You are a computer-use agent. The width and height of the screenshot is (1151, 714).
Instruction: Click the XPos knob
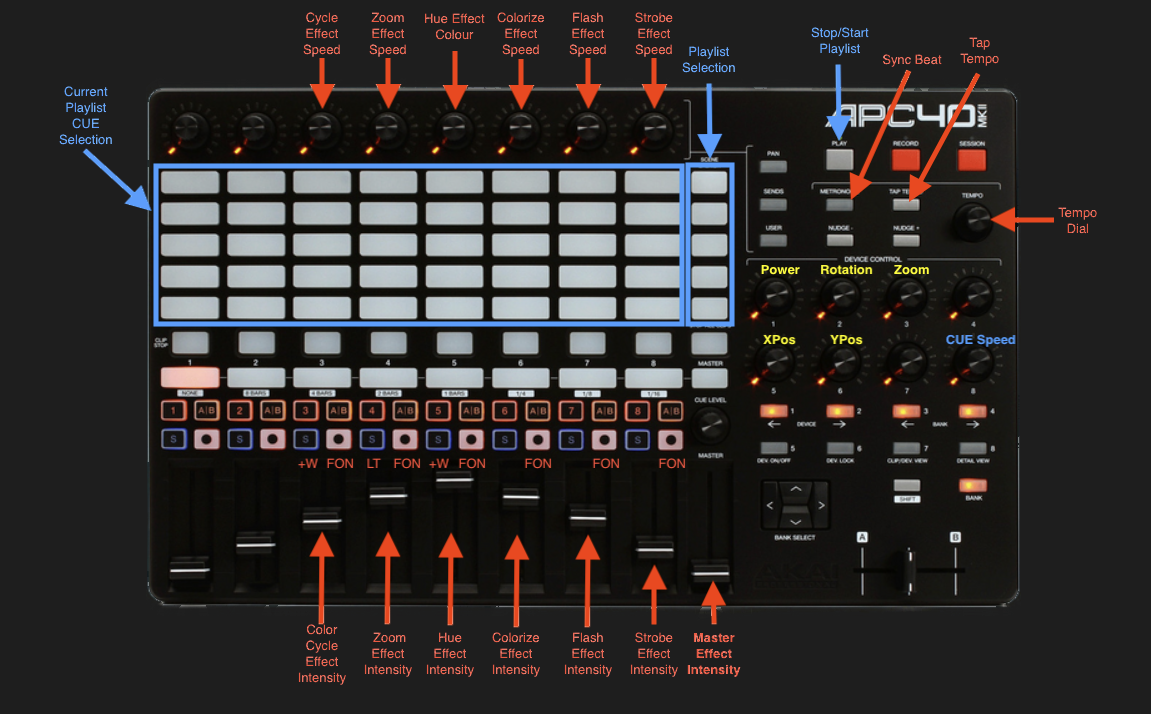tap(774, 363)
